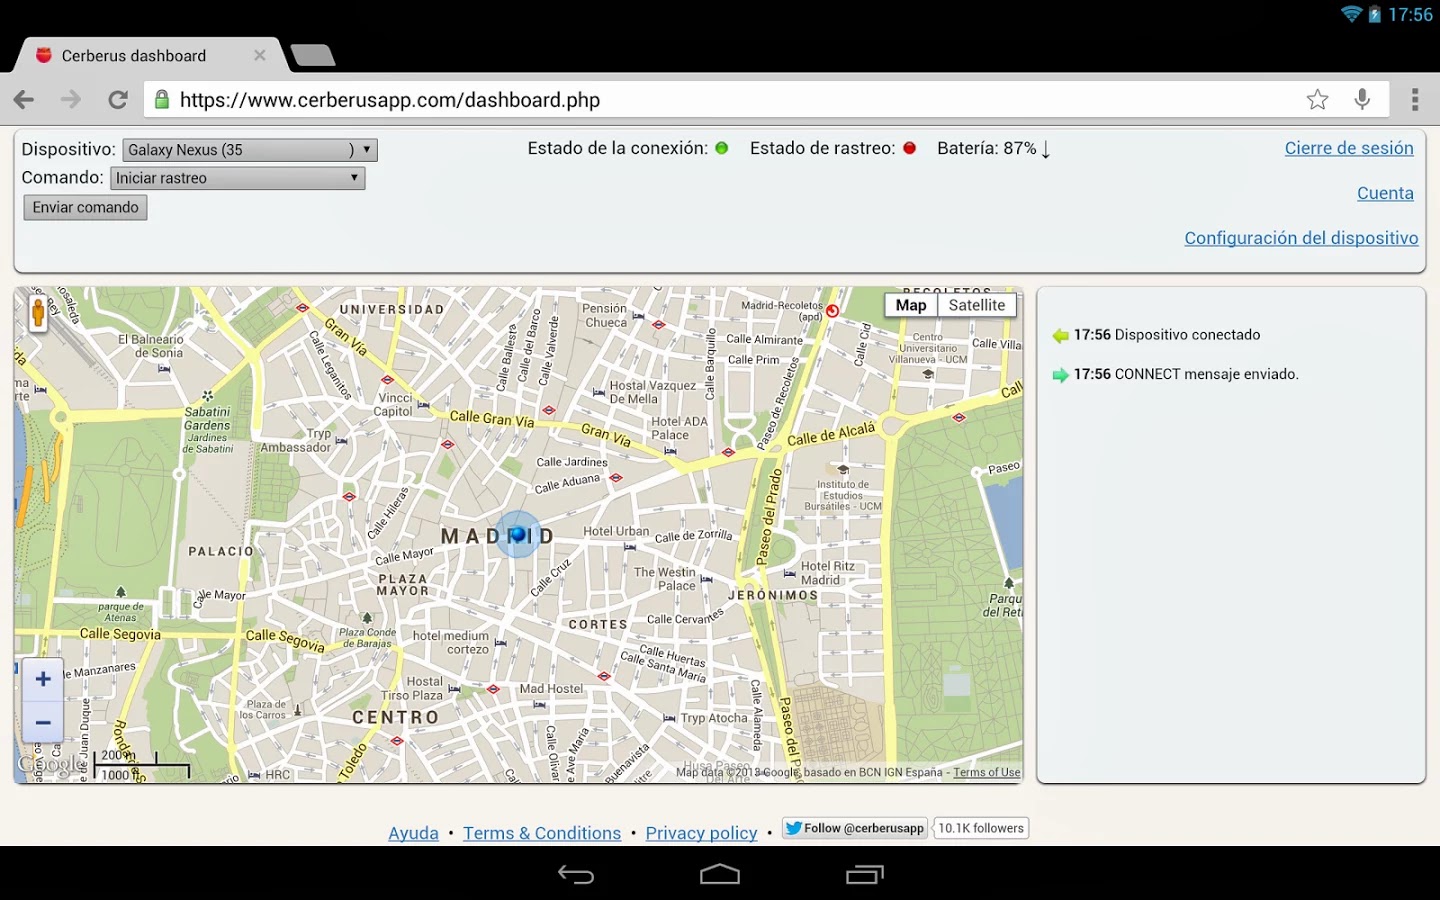Bookmark the page with the star icon

click(1317, 99)
